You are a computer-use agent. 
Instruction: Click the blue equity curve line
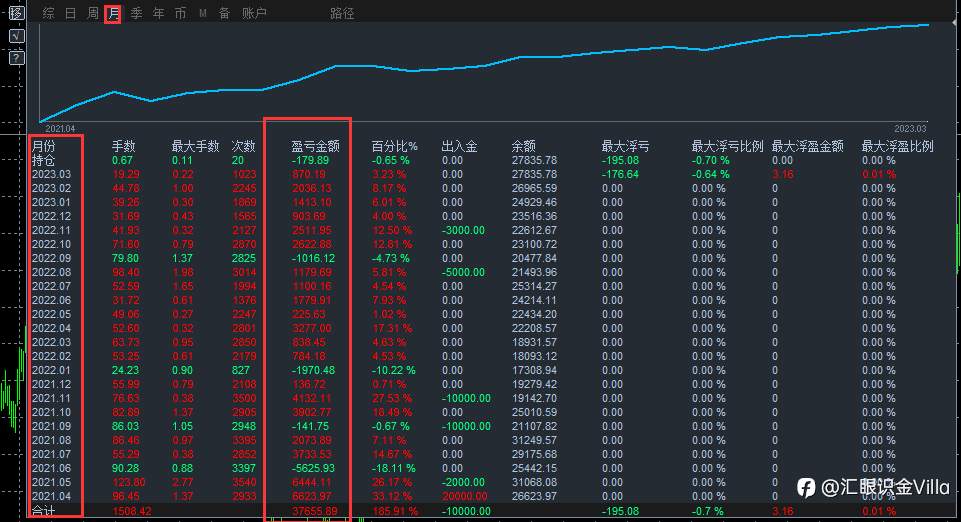[484, 66]
